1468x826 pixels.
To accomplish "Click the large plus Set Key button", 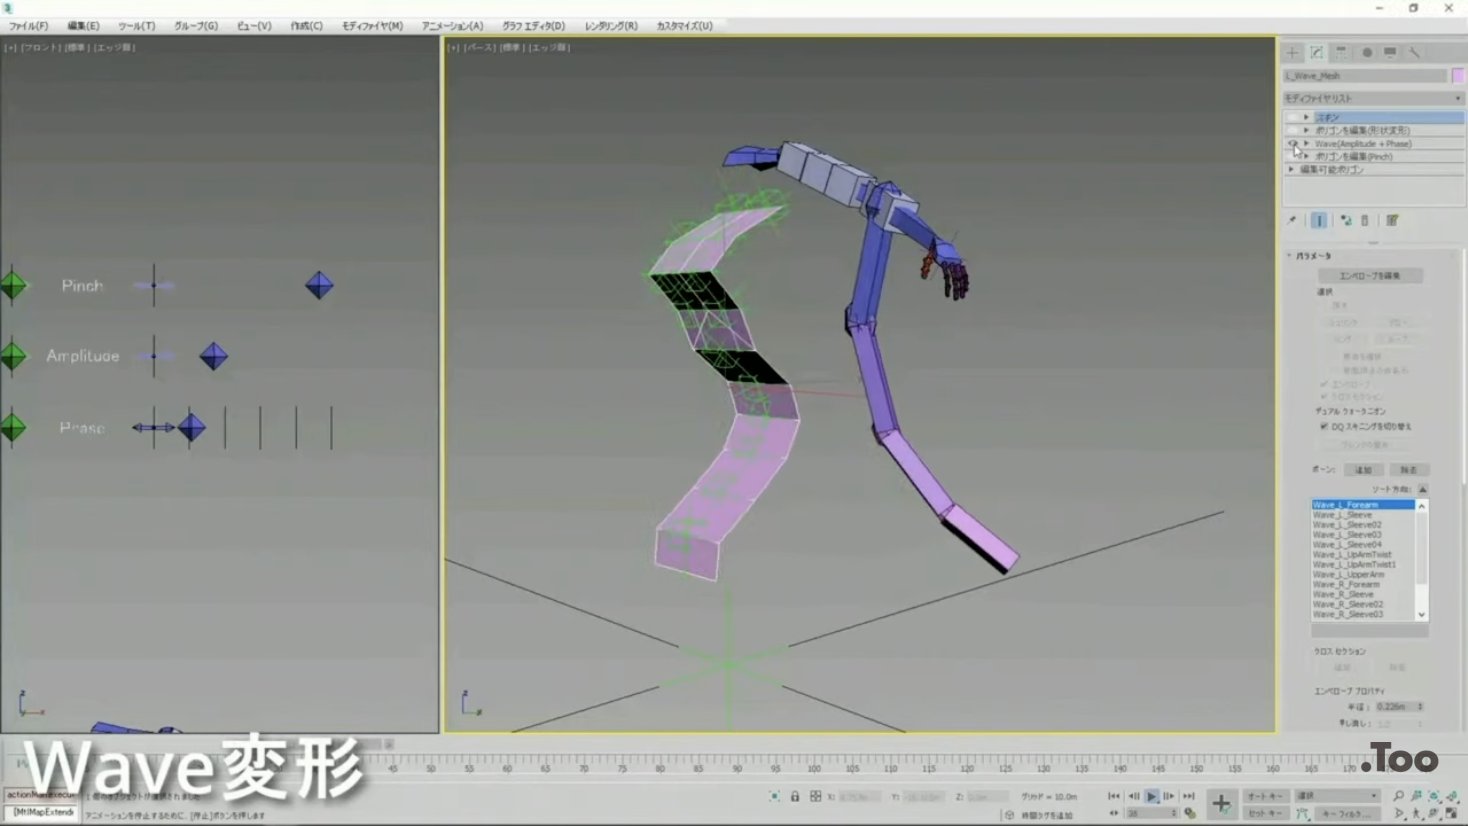I will (1221, 803).
